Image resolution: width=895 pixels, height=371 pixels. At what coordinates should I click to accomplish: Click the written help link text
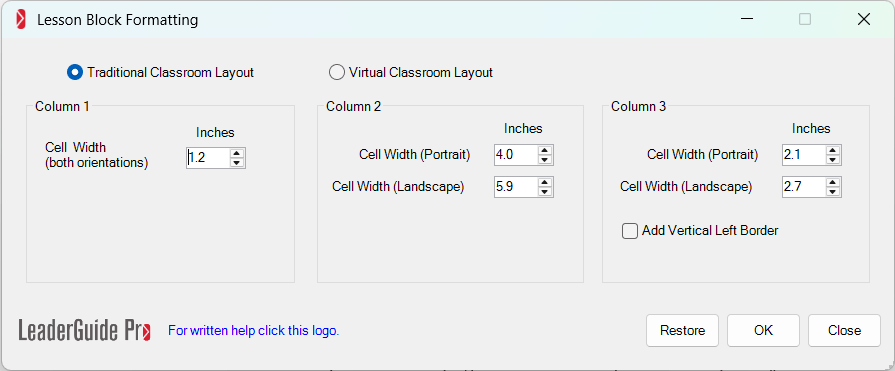pos(253,330)
